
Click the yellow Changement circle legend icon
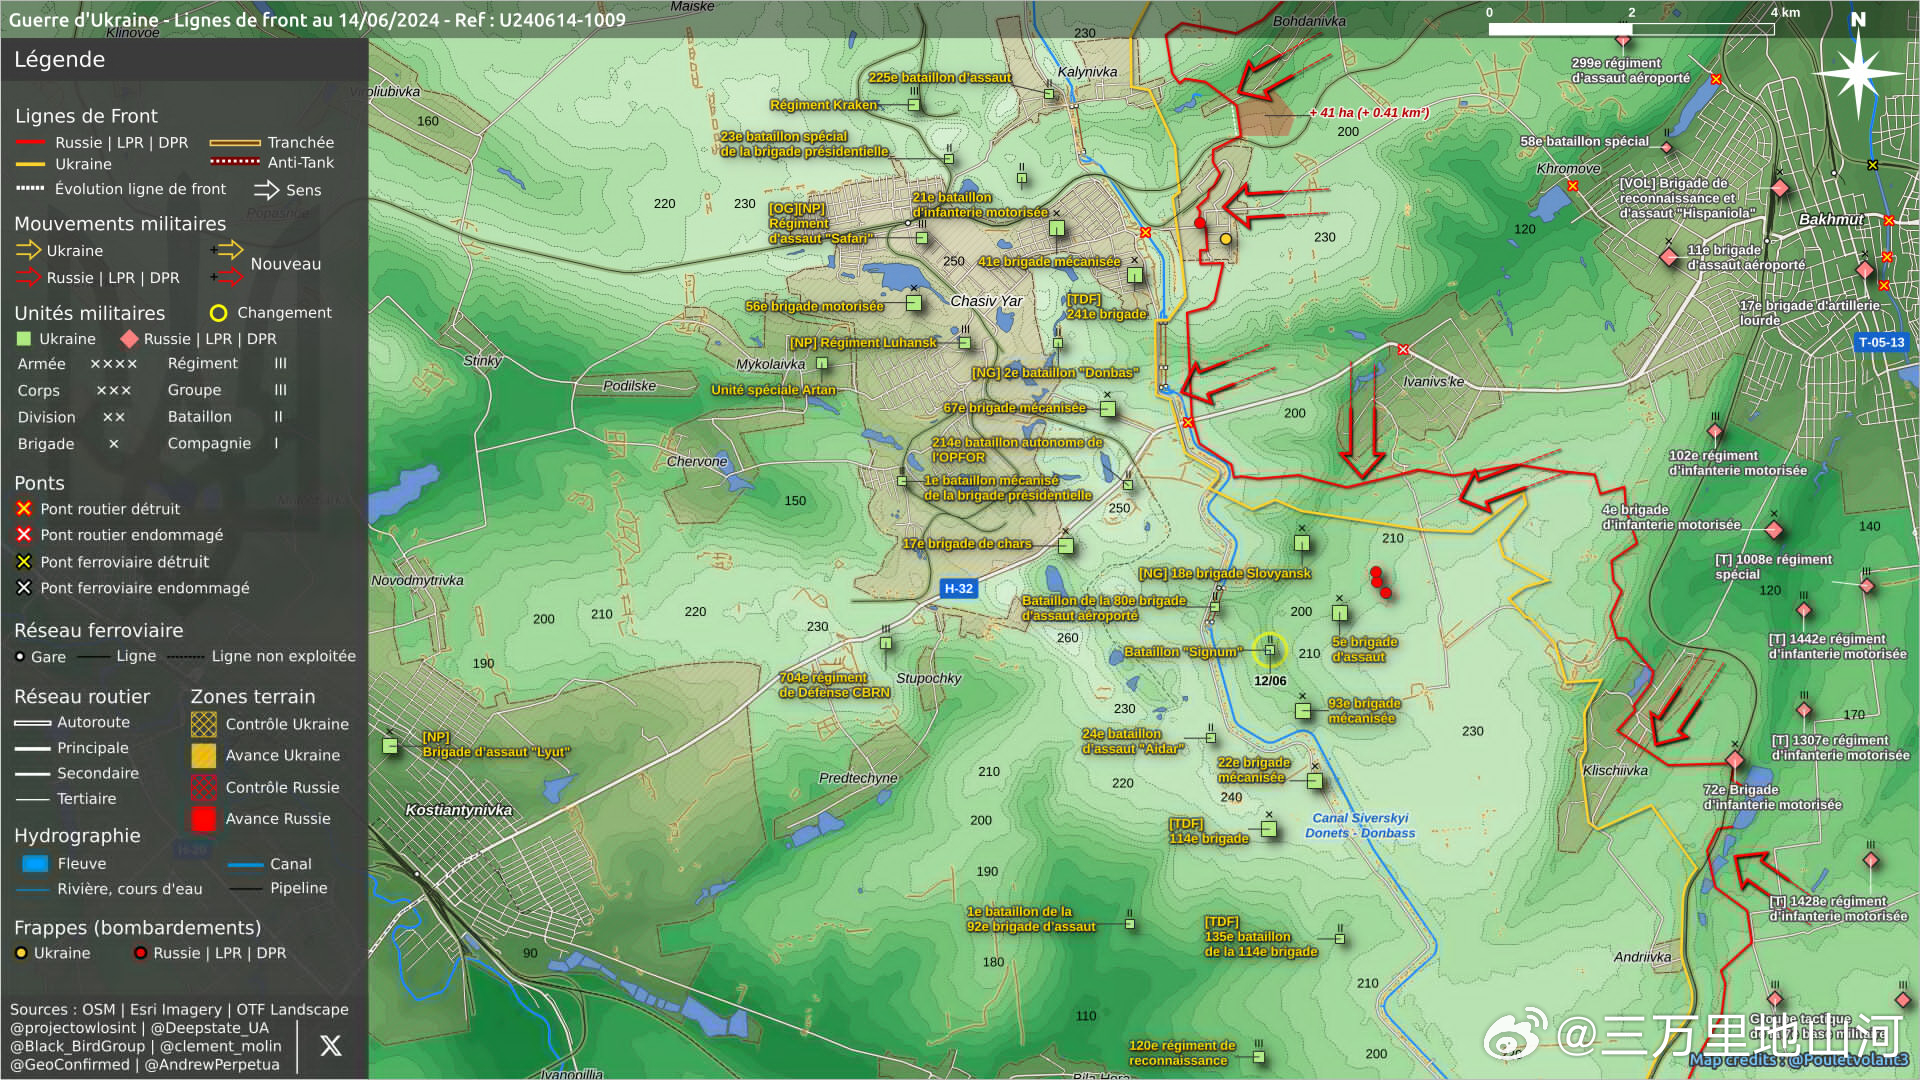click(218, 313)
